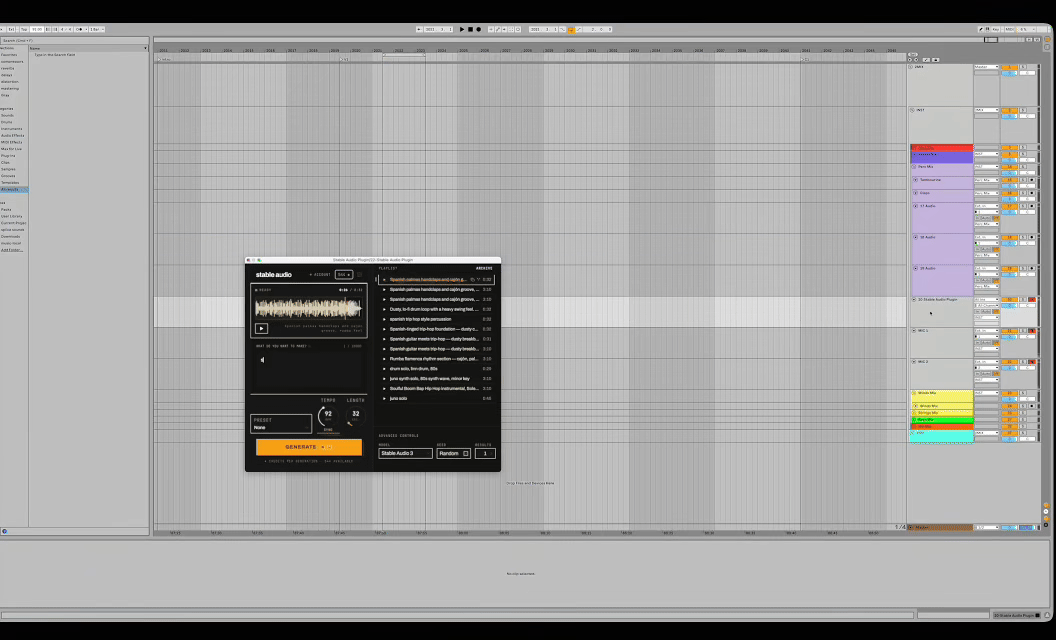This screenshot has width=1056, height=640.
Task: Open the Preset dropdown in Stable Audio
Action: (x=281, y=424)
